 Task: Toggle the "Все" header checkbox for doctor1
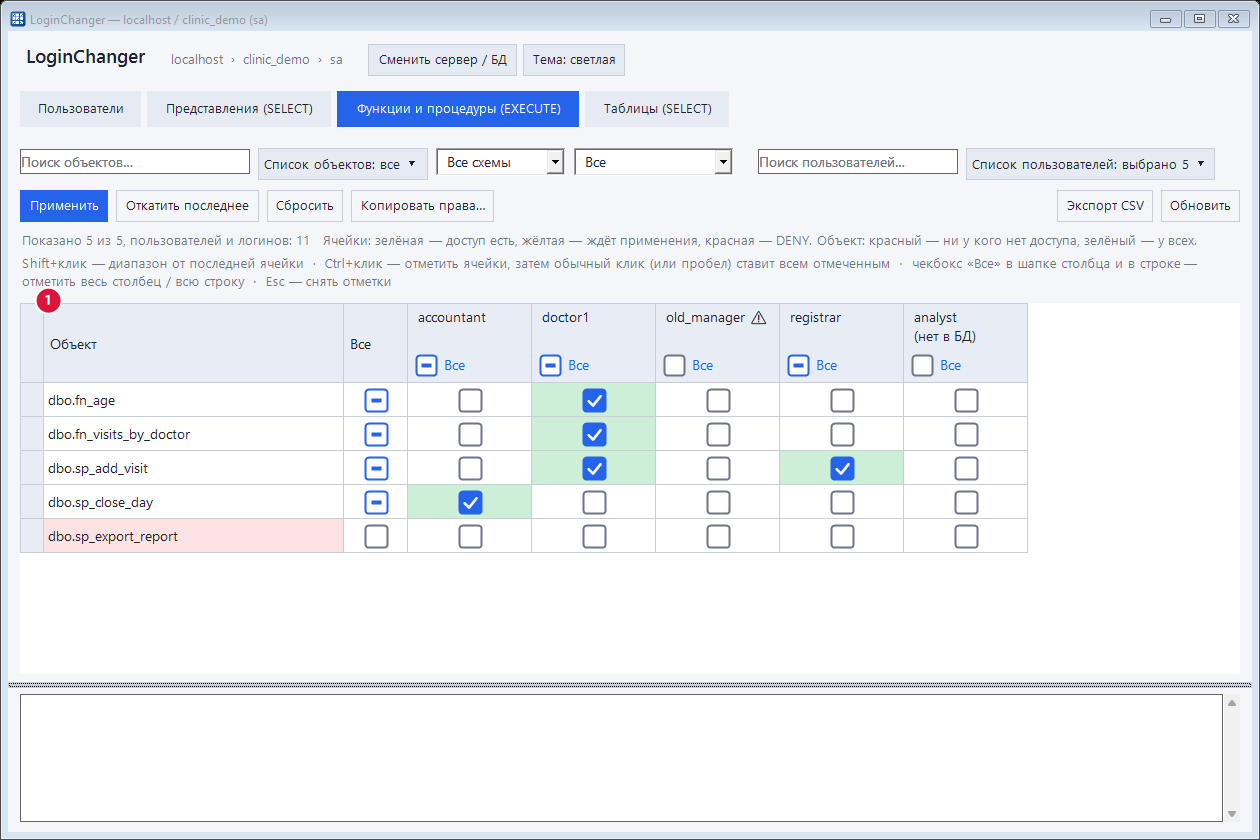coord(550,366)
